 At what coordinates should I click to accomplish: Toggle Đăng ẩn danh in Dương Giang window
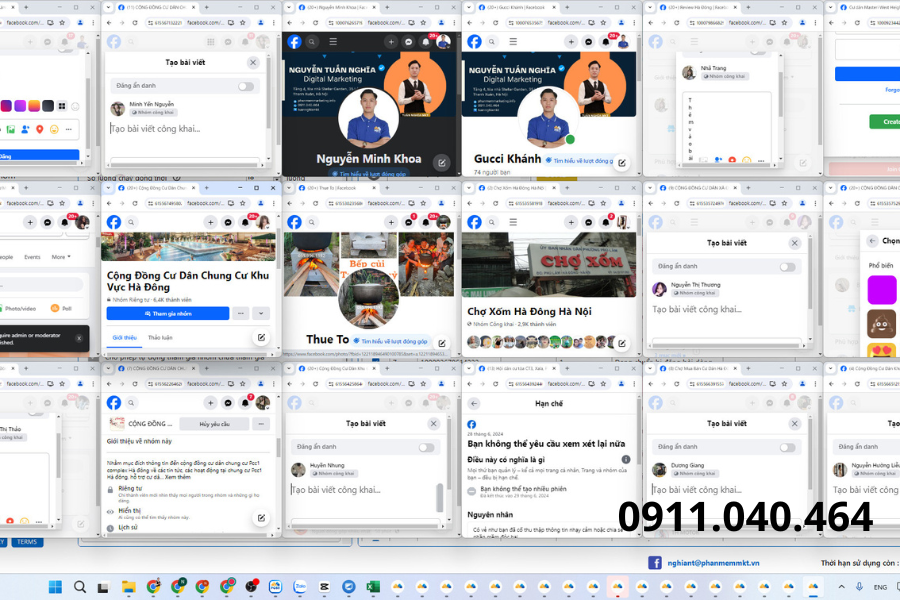[788, 447]
